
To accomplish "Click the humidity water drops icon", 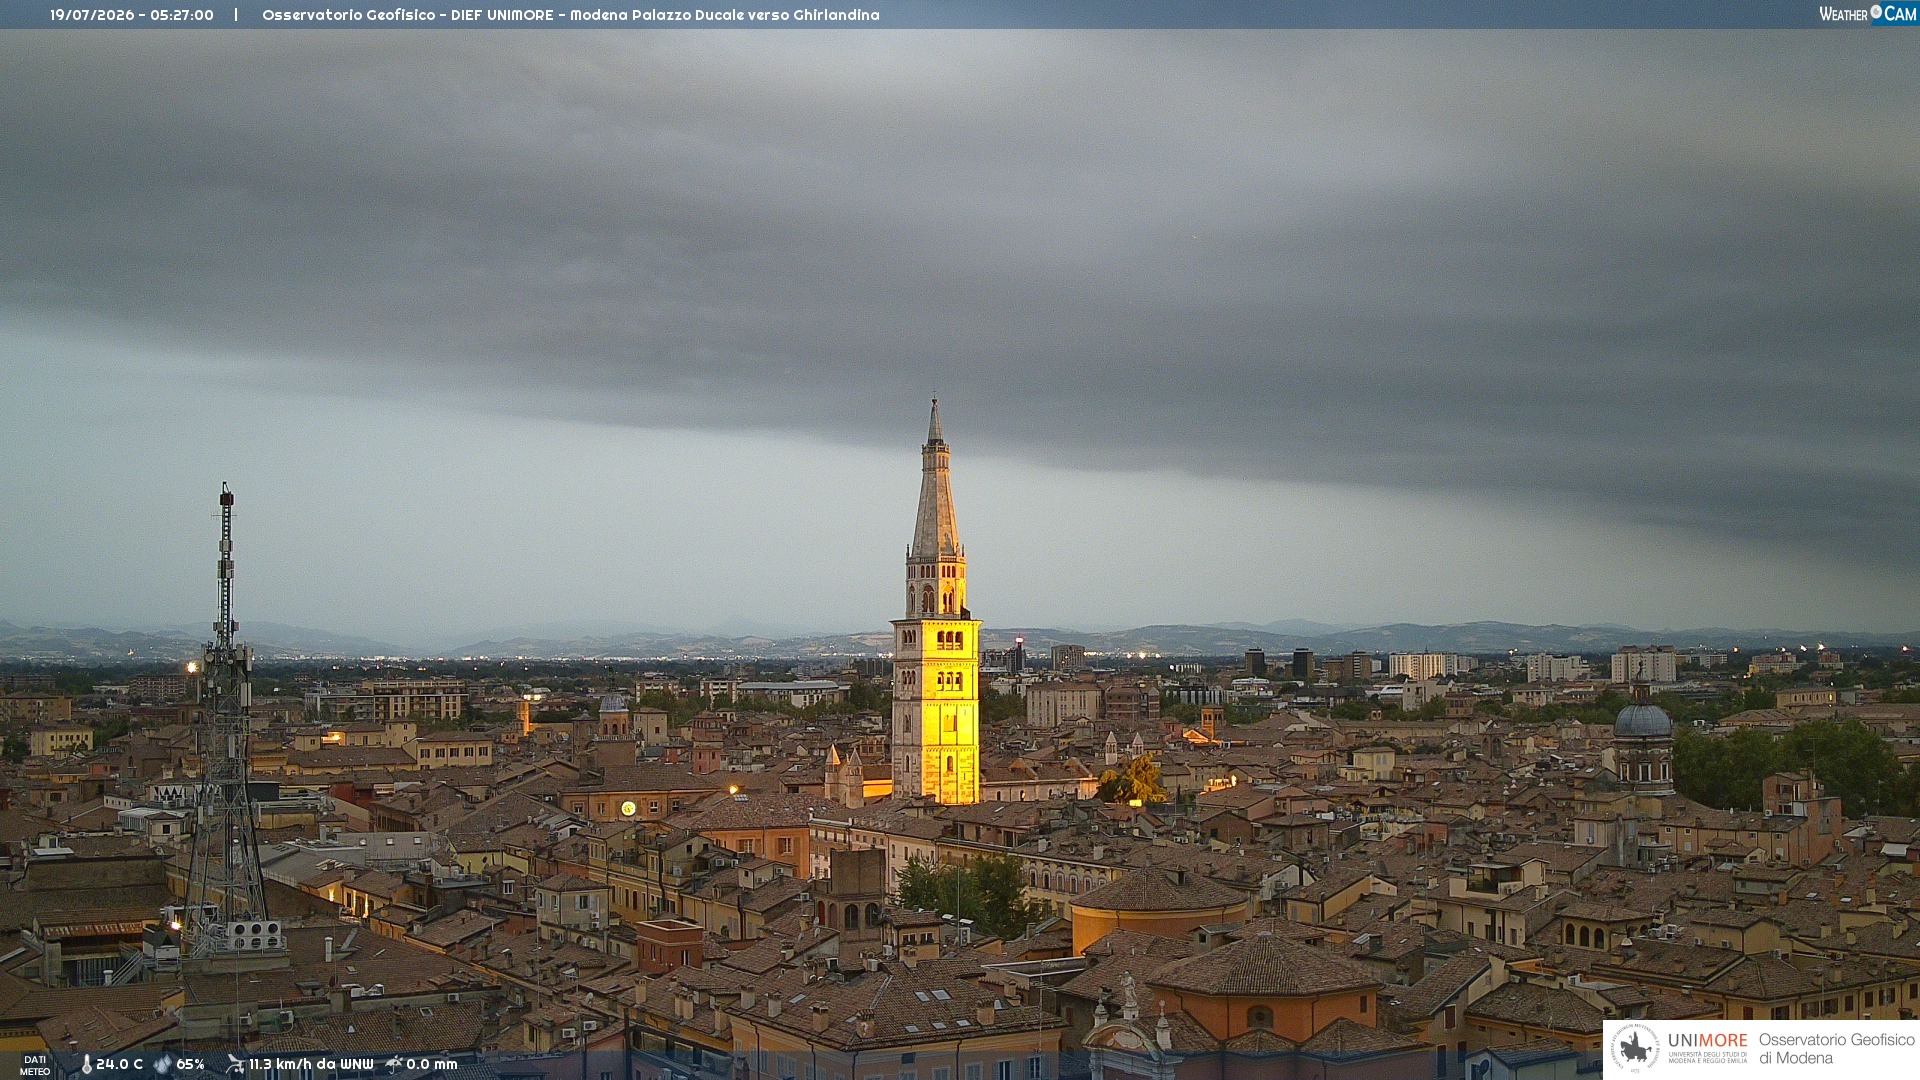I will tap(163, 1064).
